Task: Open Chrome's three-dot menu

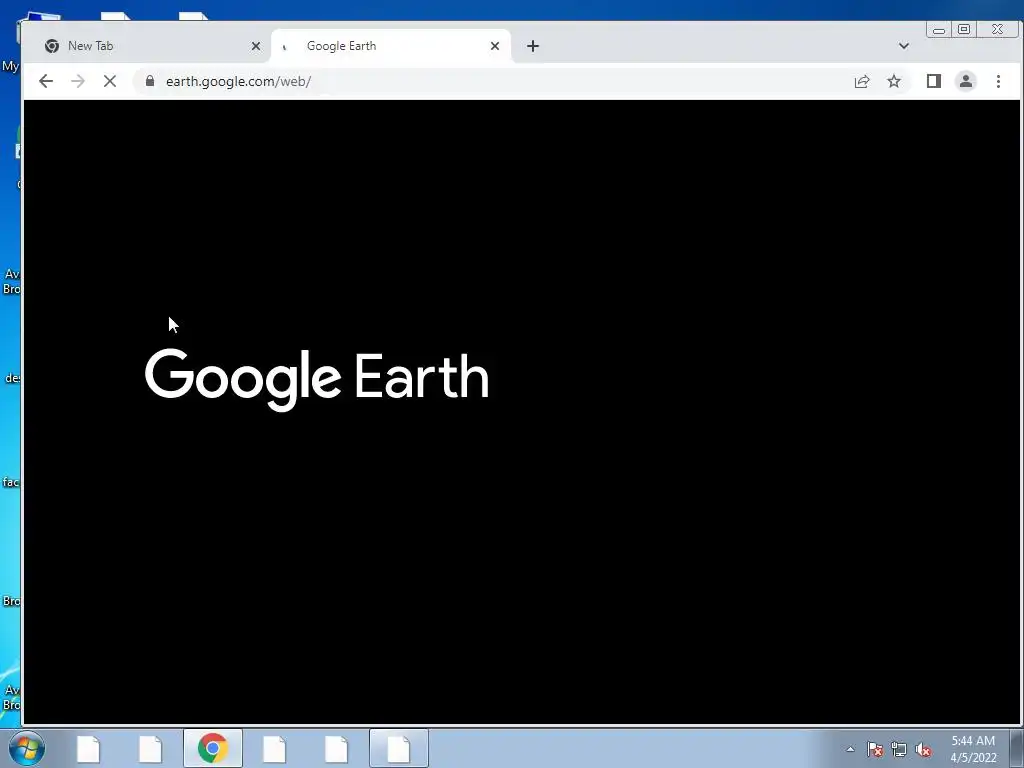Action: click(x=998, y=81)
